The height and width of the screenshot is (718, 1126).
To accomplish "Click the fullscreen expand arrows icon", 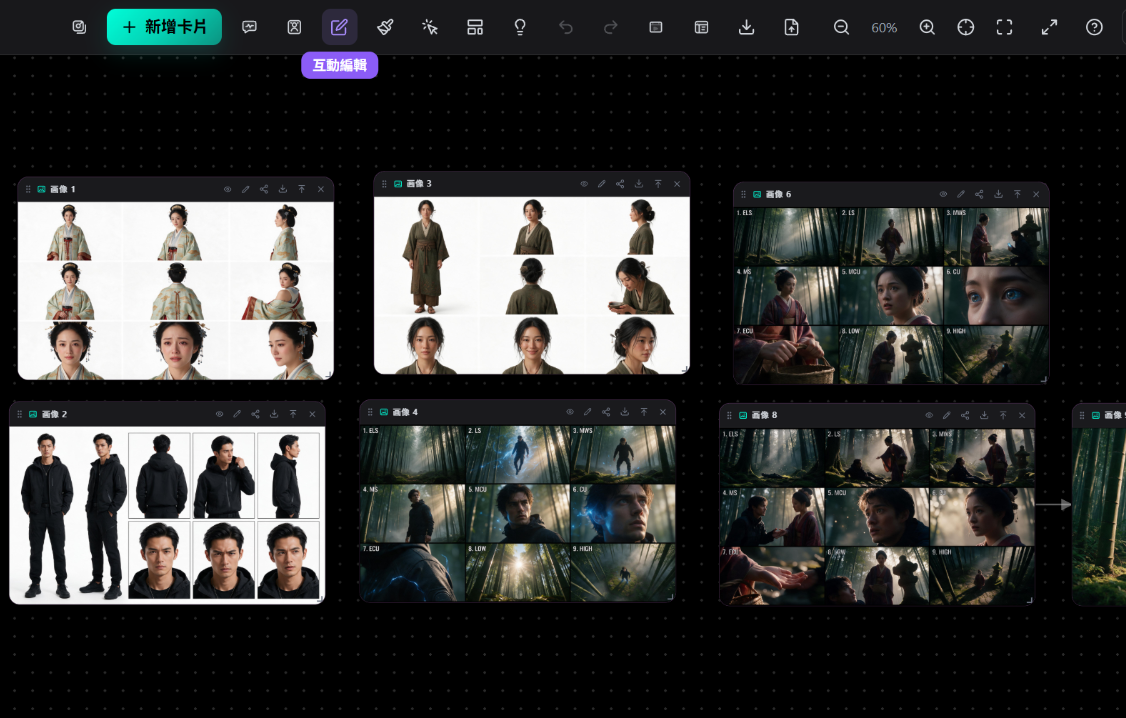I will click(x=1049, y=27).
